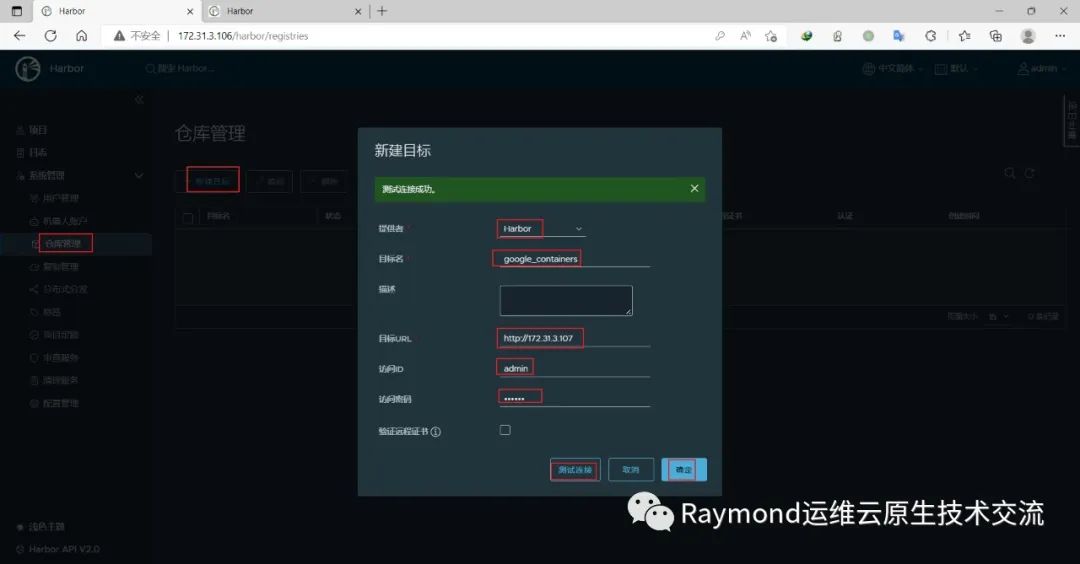The width and height of the screenshot is (1080, 564).
Task: Click the google_containers target name field
Action: (574, 259)
